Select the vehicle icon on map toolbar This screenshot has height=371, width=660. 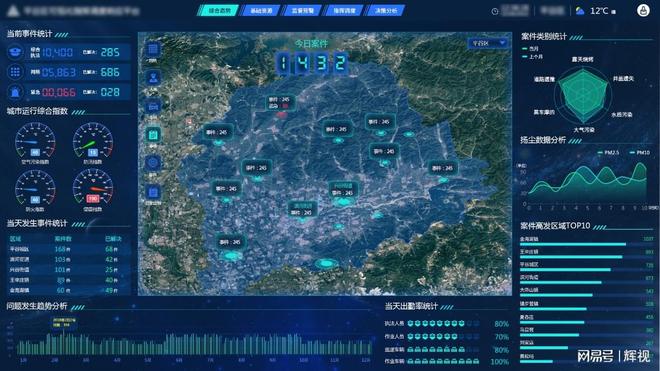point(153,107)
